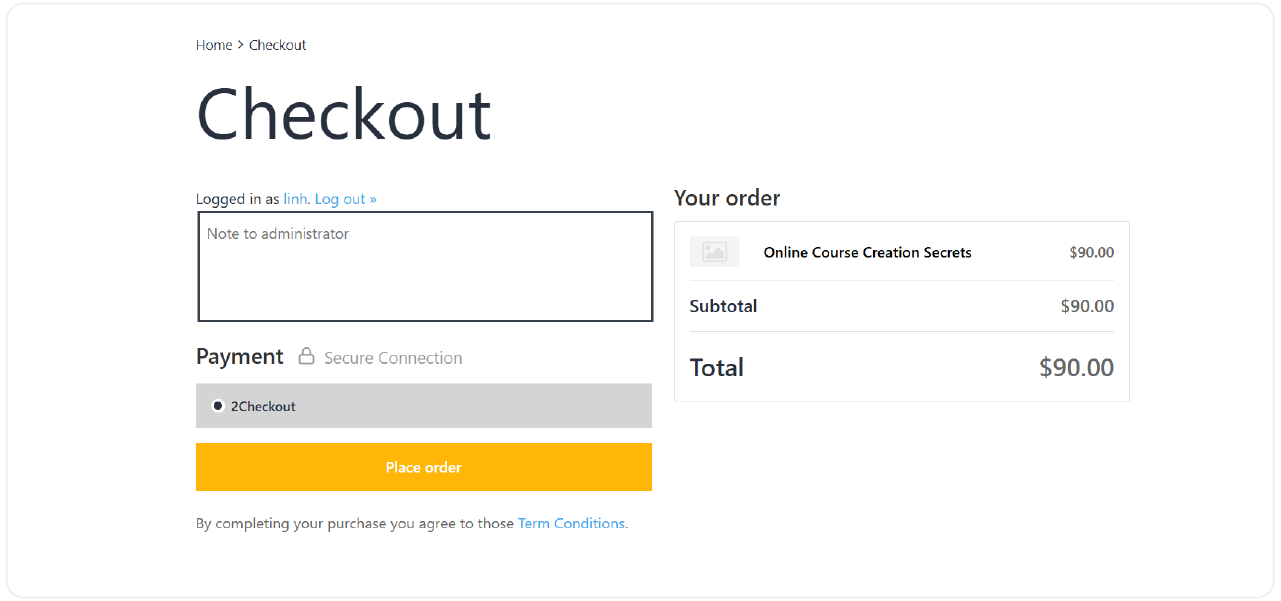1281x601 pixels.
Task: Click the Checkout breadcrumb item
Action: [278, 45]
